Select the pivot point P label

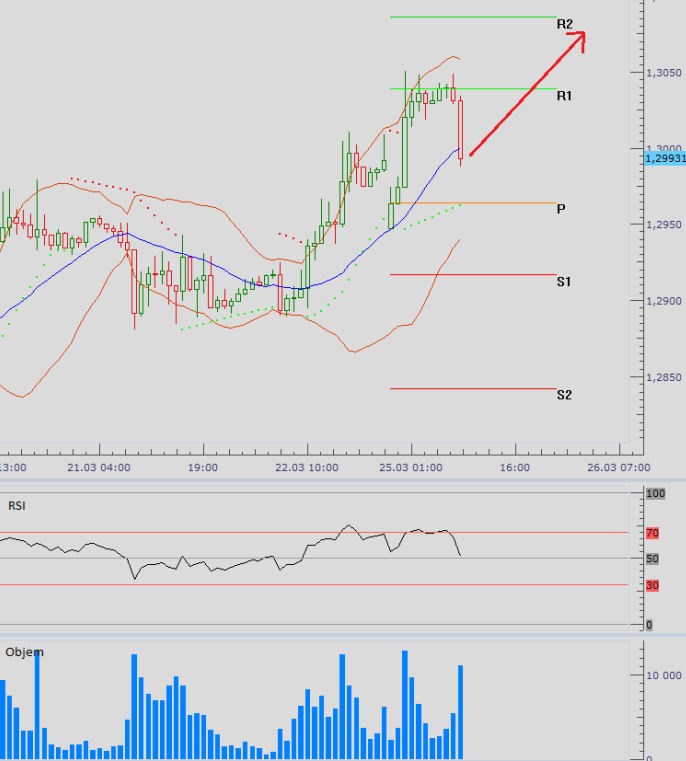561,209
